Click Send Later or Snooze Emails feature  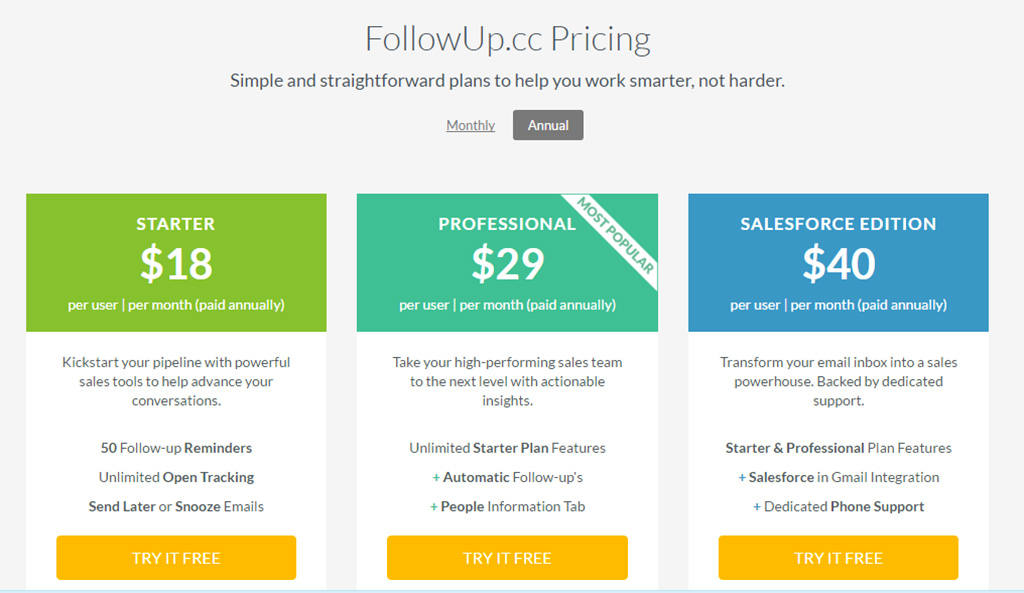click(x=176, y=506)
